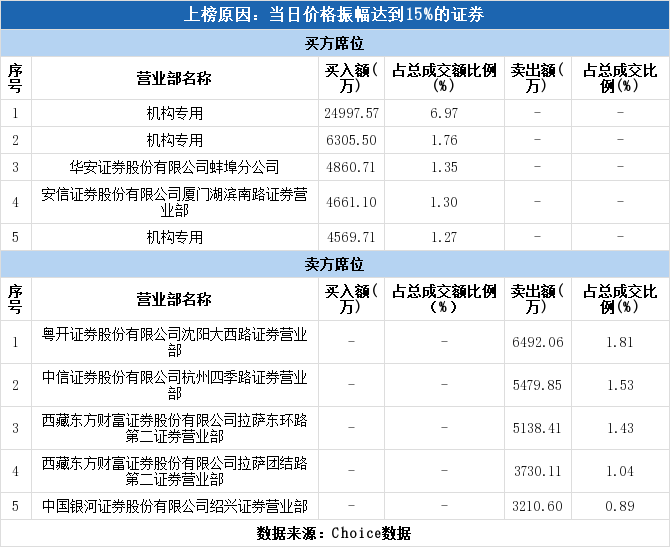
Task: Click buy amount 4860.71
Action: click(351, 167)
